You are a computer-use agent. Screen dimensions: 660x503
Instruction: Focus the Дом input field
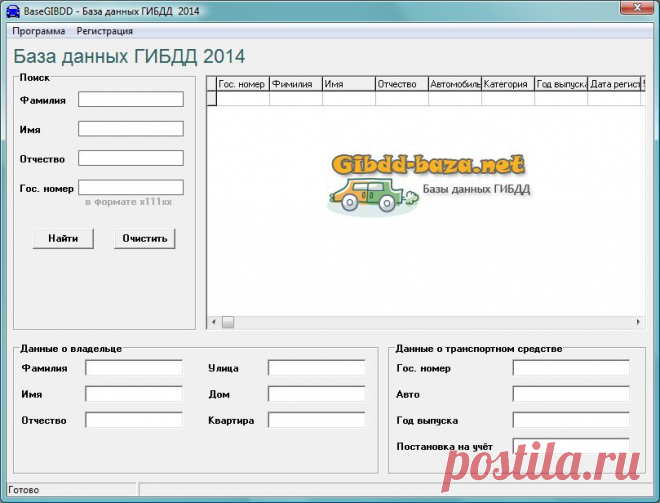click(317, 394)
